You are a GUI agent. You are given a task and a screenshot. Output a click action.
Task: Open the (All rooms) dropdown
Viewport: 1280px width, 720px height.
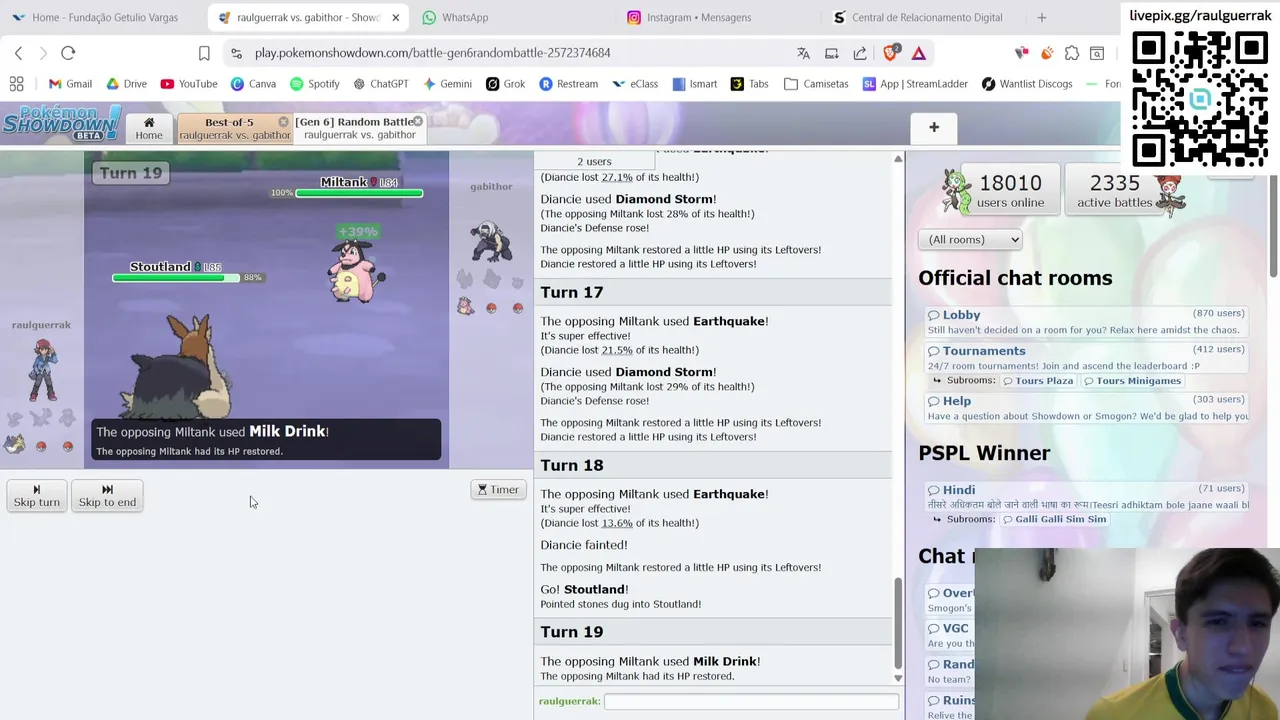[x=970, y=239]
